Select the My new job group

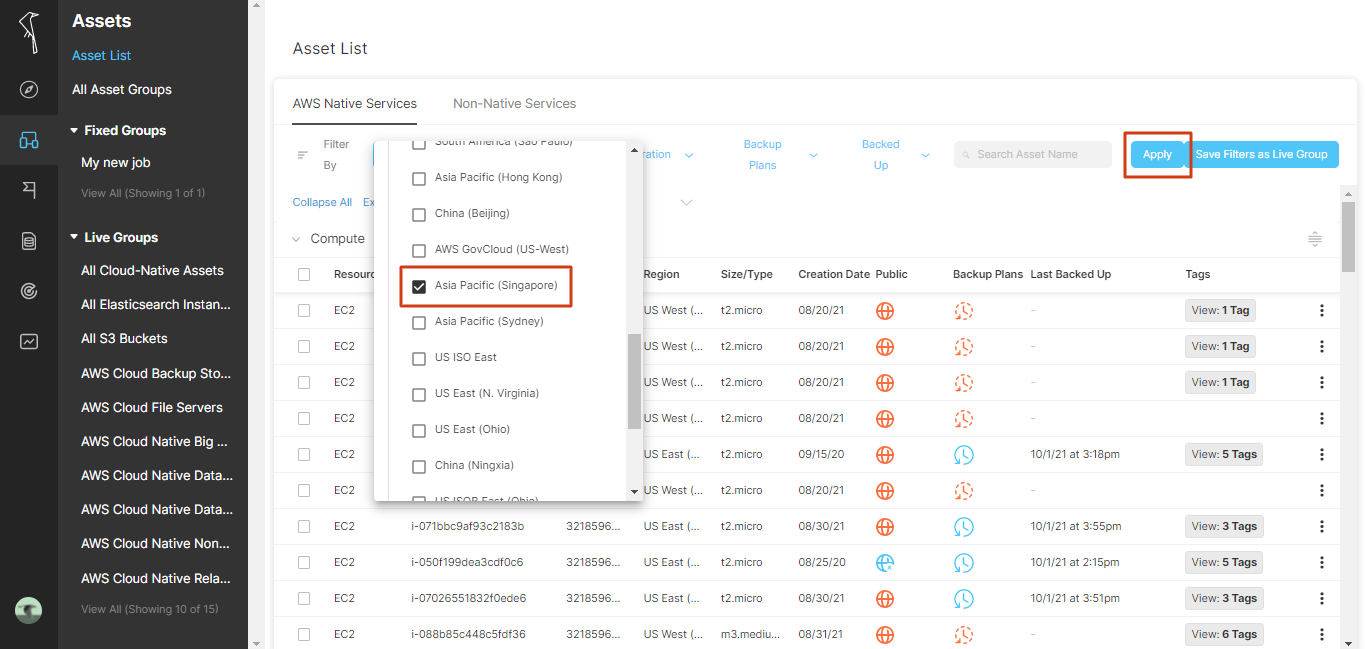point(116,162)
